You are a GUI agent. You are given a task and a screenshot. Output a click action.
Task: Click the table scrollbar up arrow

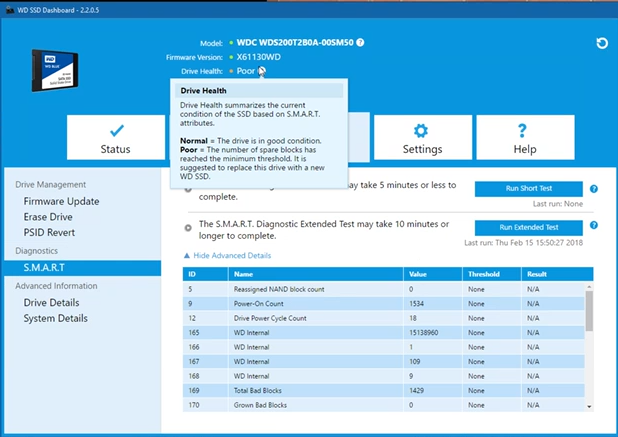[589, 286]
